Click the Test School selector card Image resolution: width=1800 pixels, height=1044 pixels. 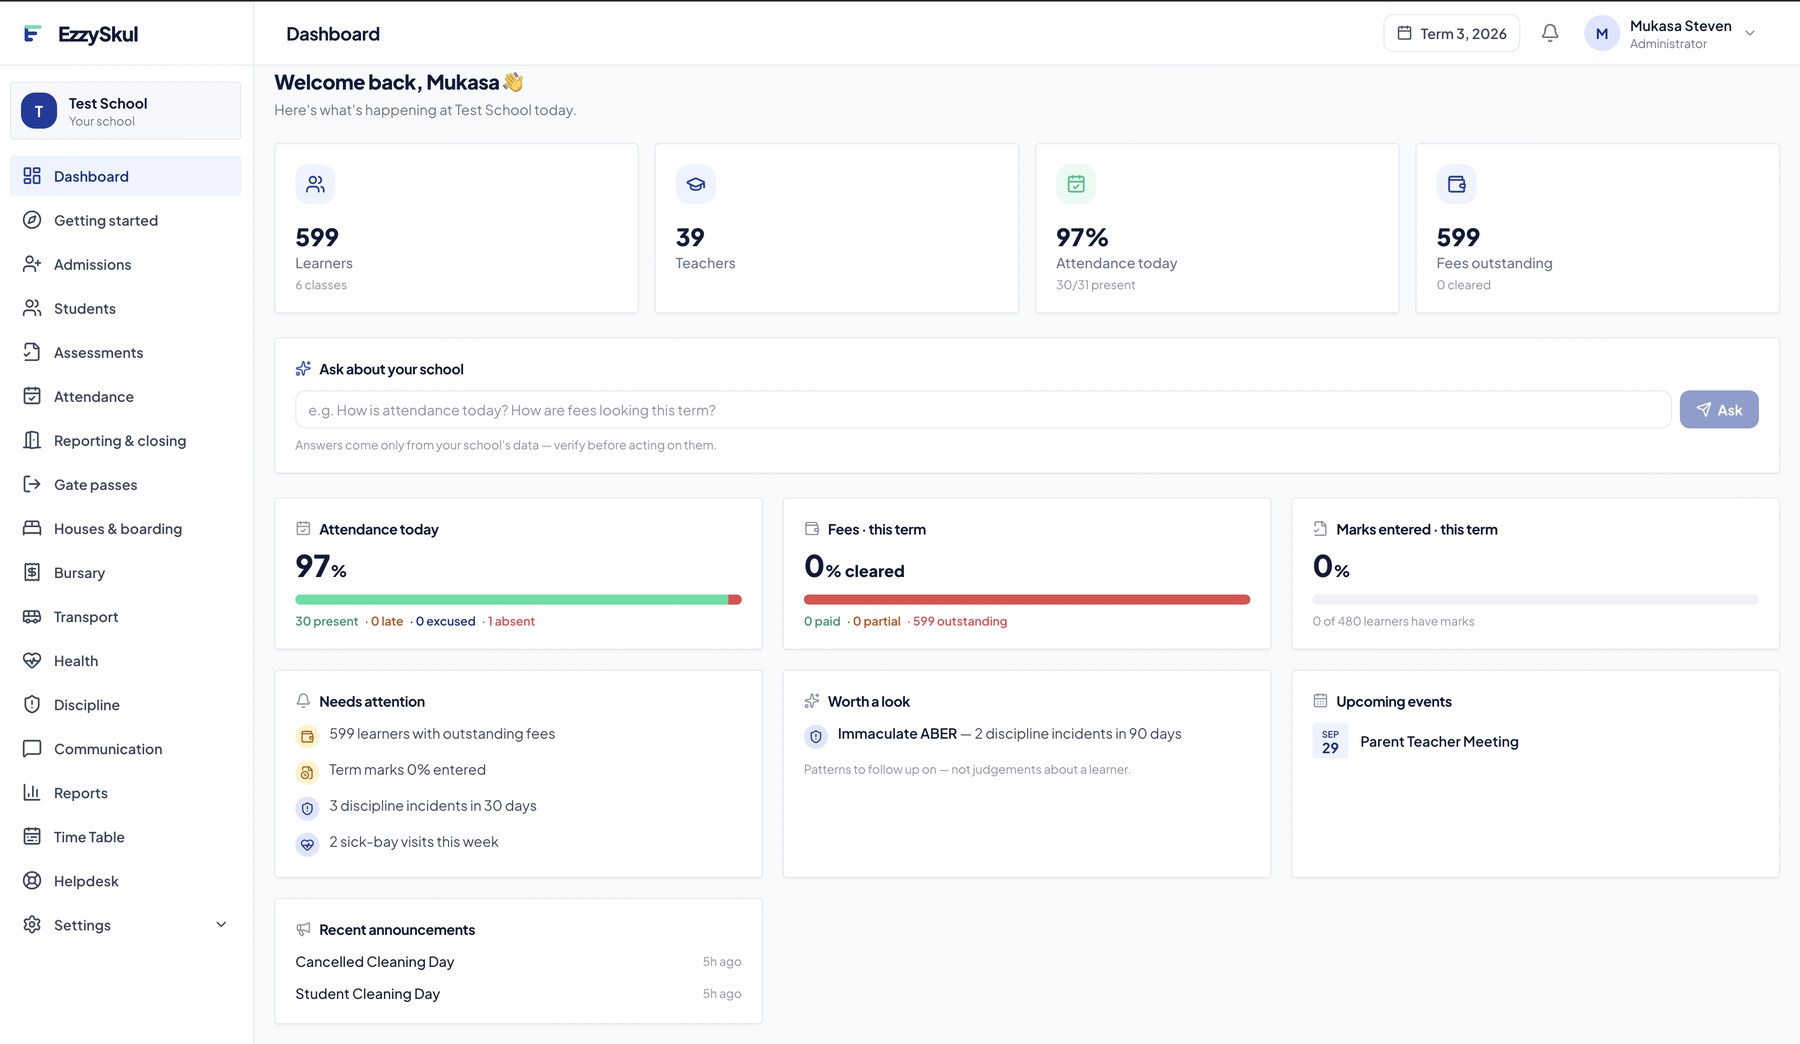pyautogui.click(x=125, y=111)
